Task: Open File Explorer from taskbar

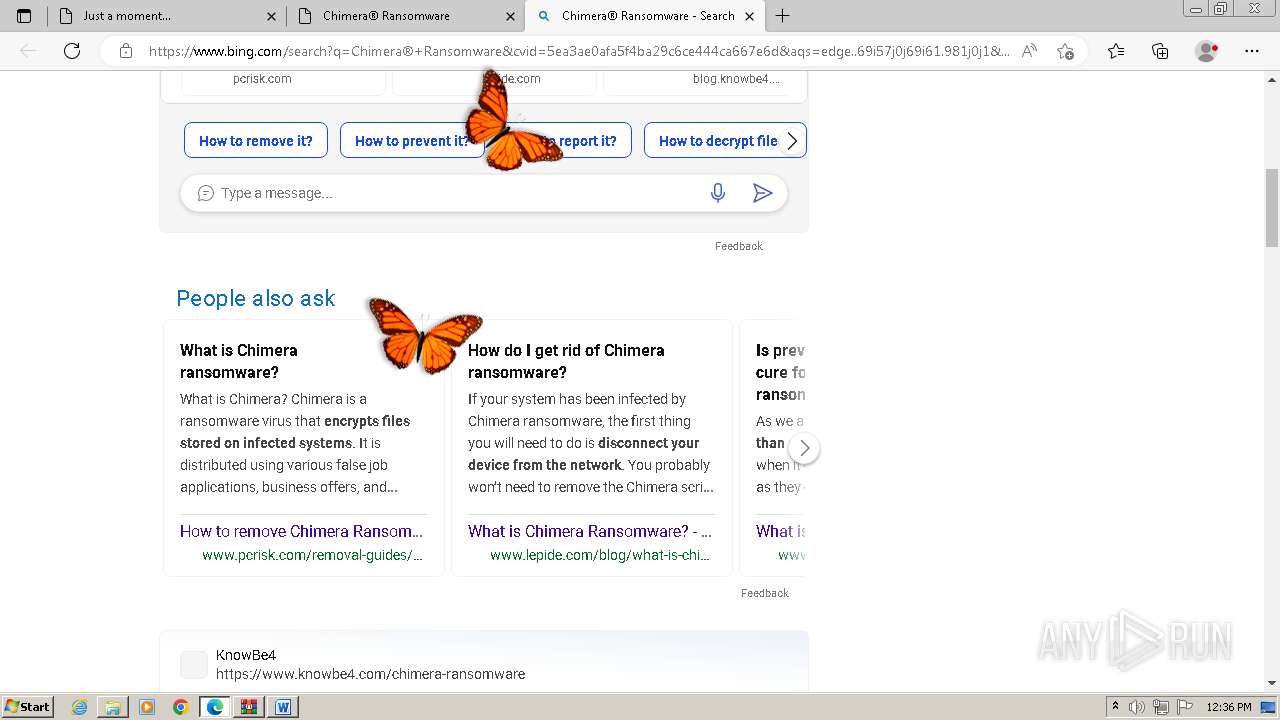Action: click(x=113, y=707)
